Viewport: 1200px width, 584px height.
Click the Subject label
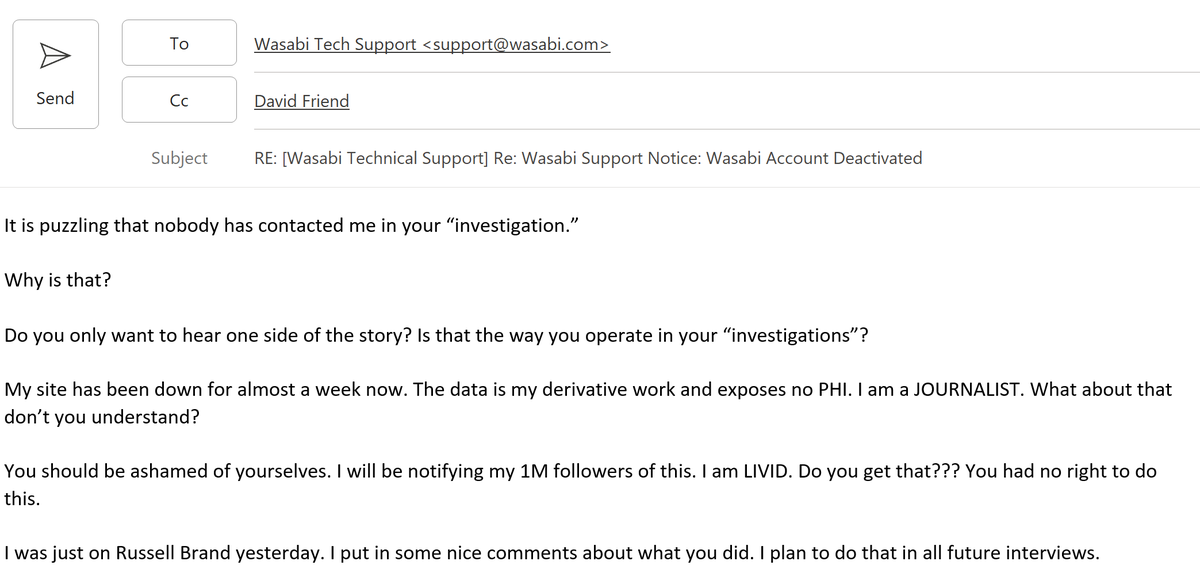pyautogui.click(x=179, y=158)
